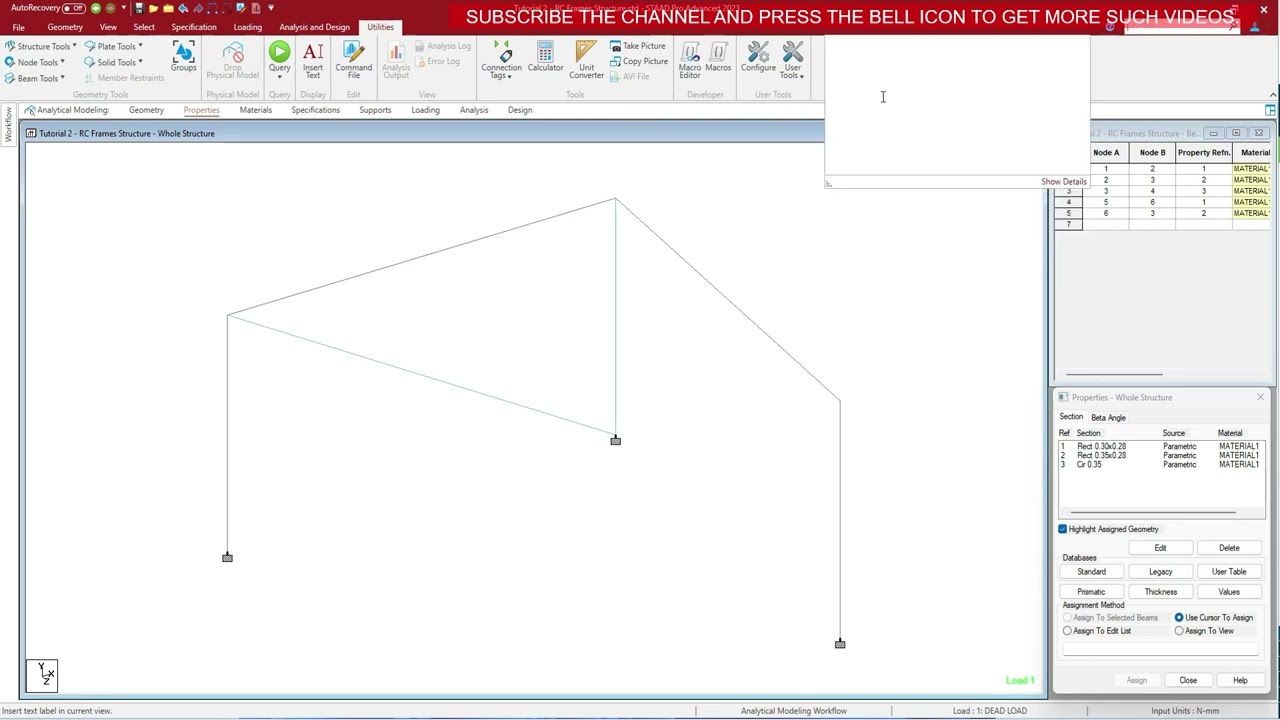Click the Prismatic button
1280x720 pixels.
1091,592
